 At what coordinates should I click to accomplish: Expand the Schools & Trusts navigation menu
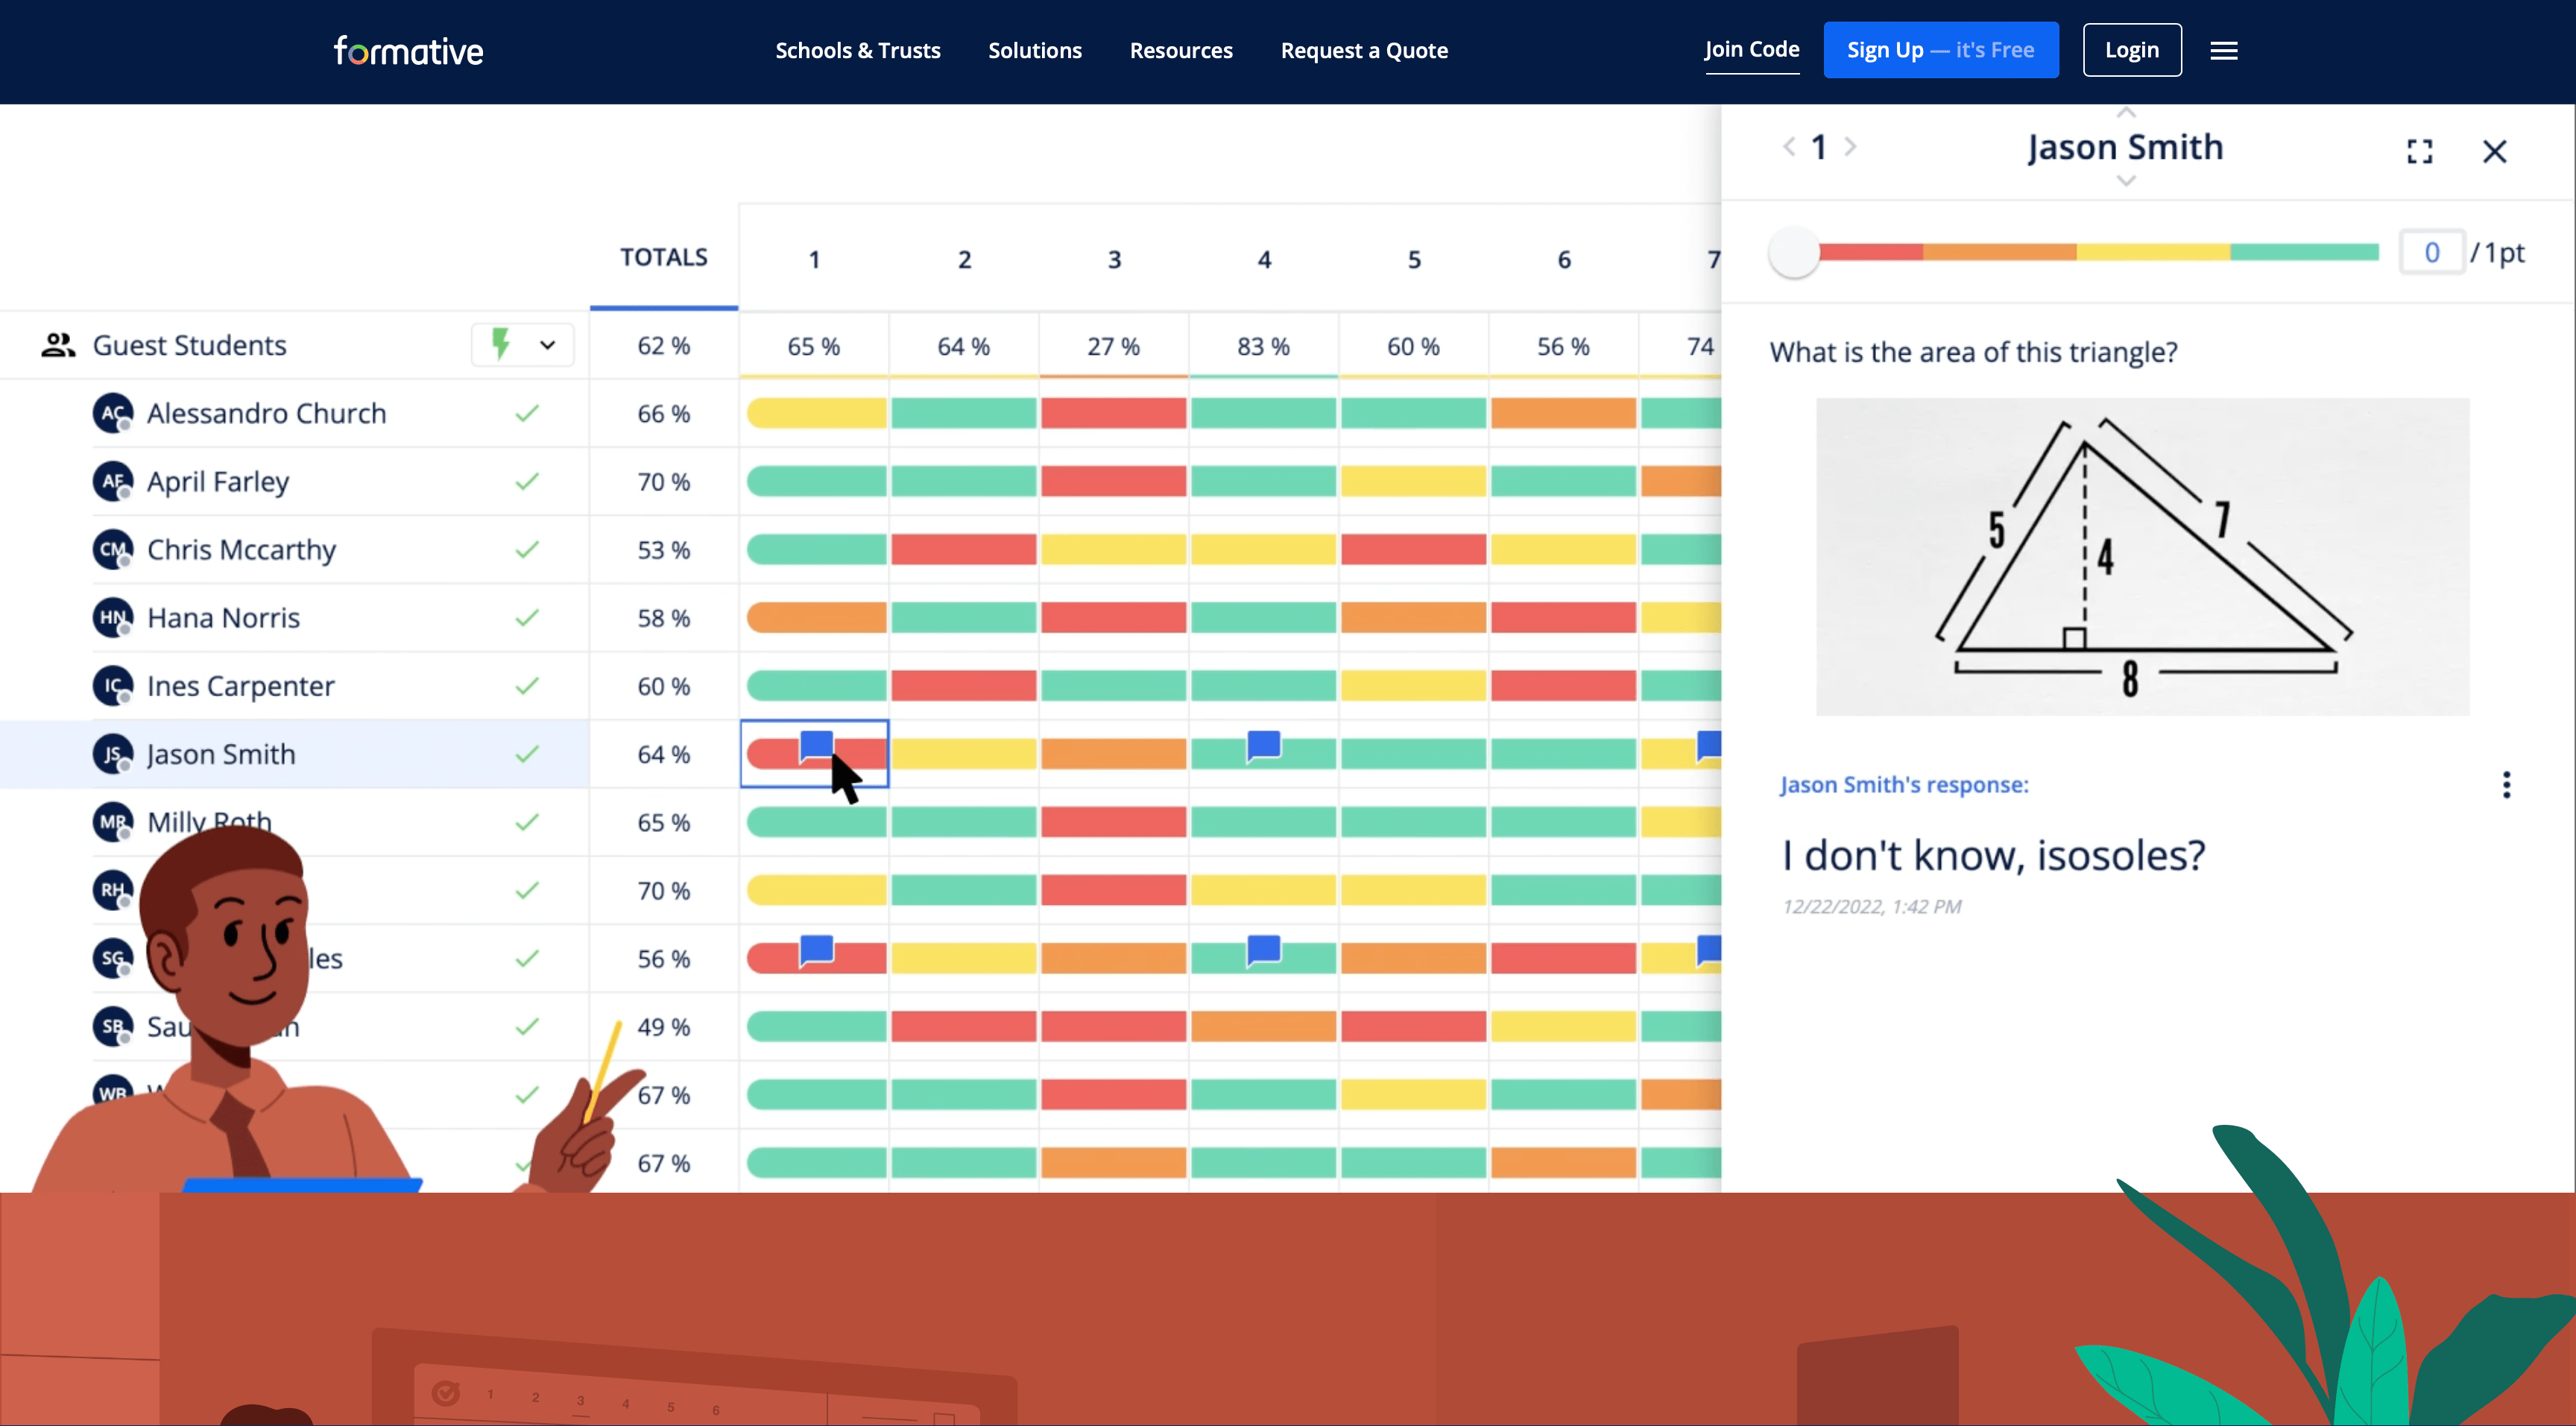(x=859, y=51)
